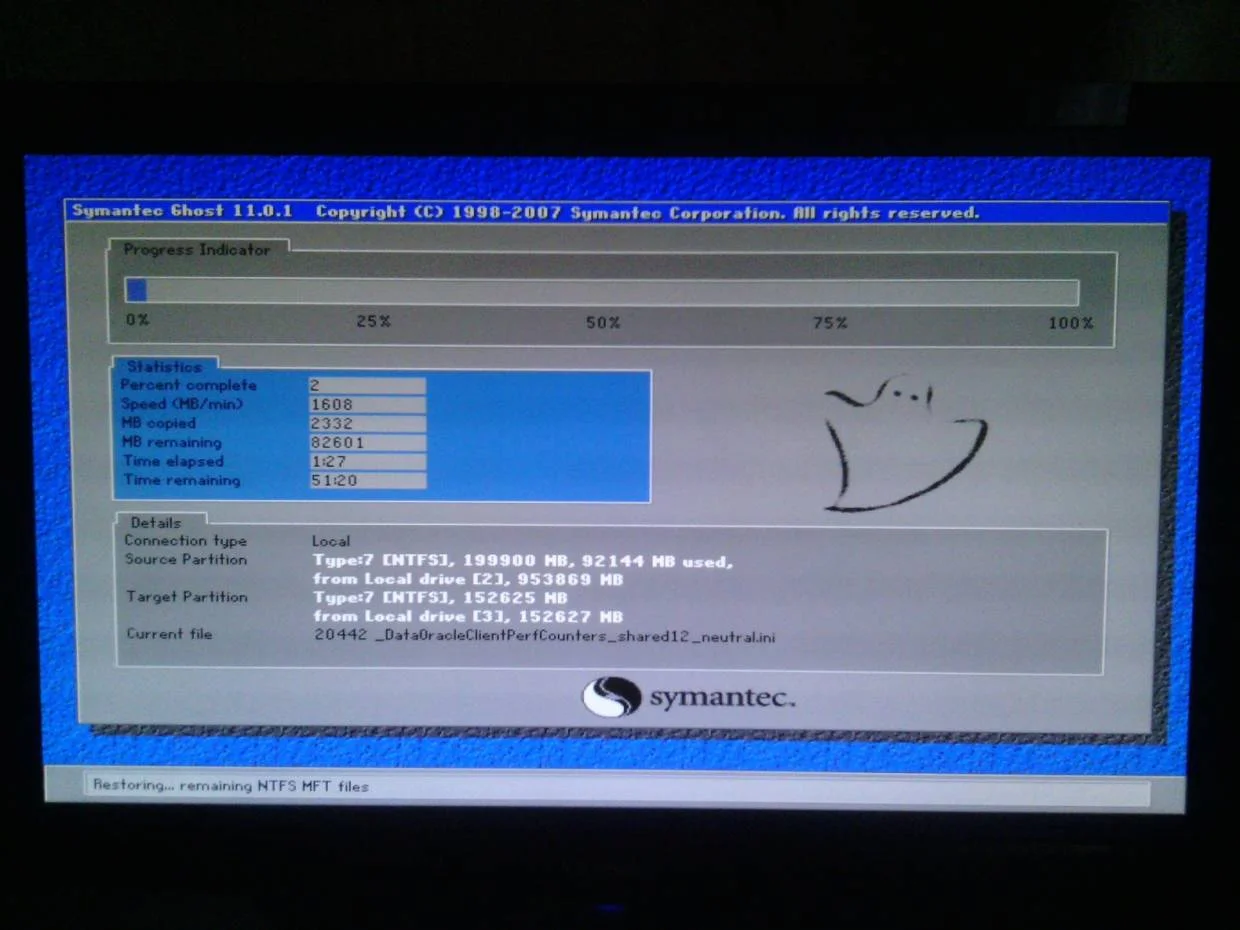Click the 'from Local drive [3]' line
The height and width of the screenshot is (930, 1240).
pos(468,617)
